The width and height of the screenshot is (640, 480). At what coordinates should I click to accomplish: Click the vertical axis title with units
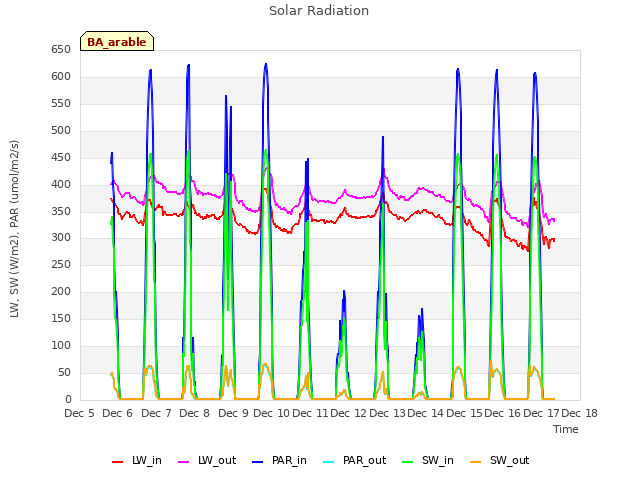tap(14, 229)
